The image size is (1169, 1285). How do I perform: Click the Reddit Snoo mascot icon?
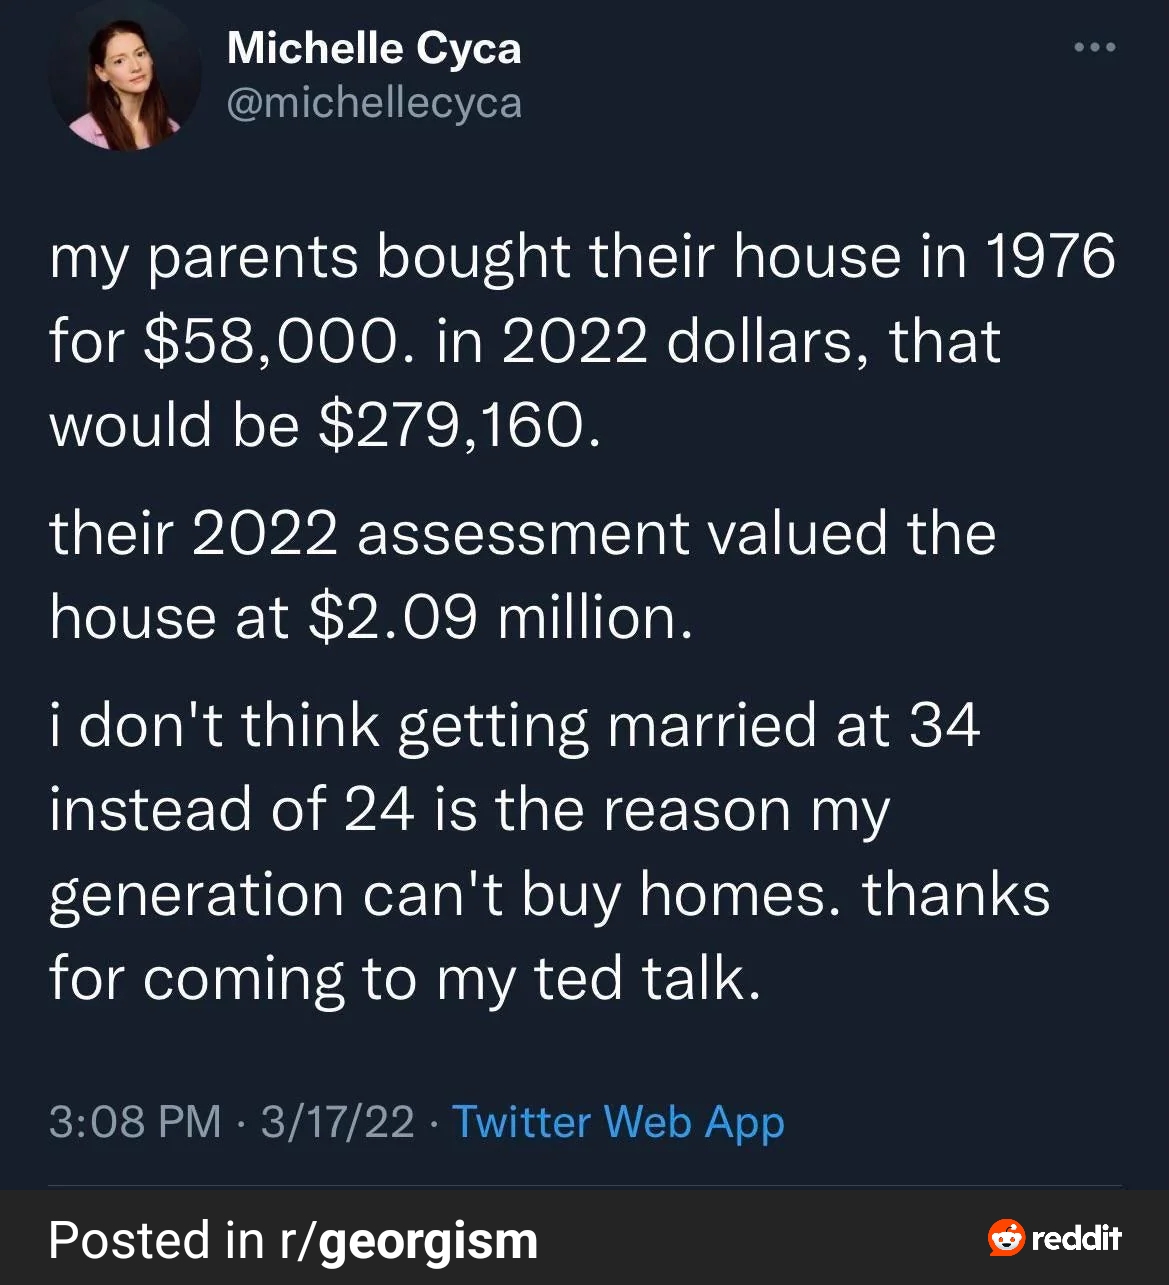click(x=1006, y=1238)
